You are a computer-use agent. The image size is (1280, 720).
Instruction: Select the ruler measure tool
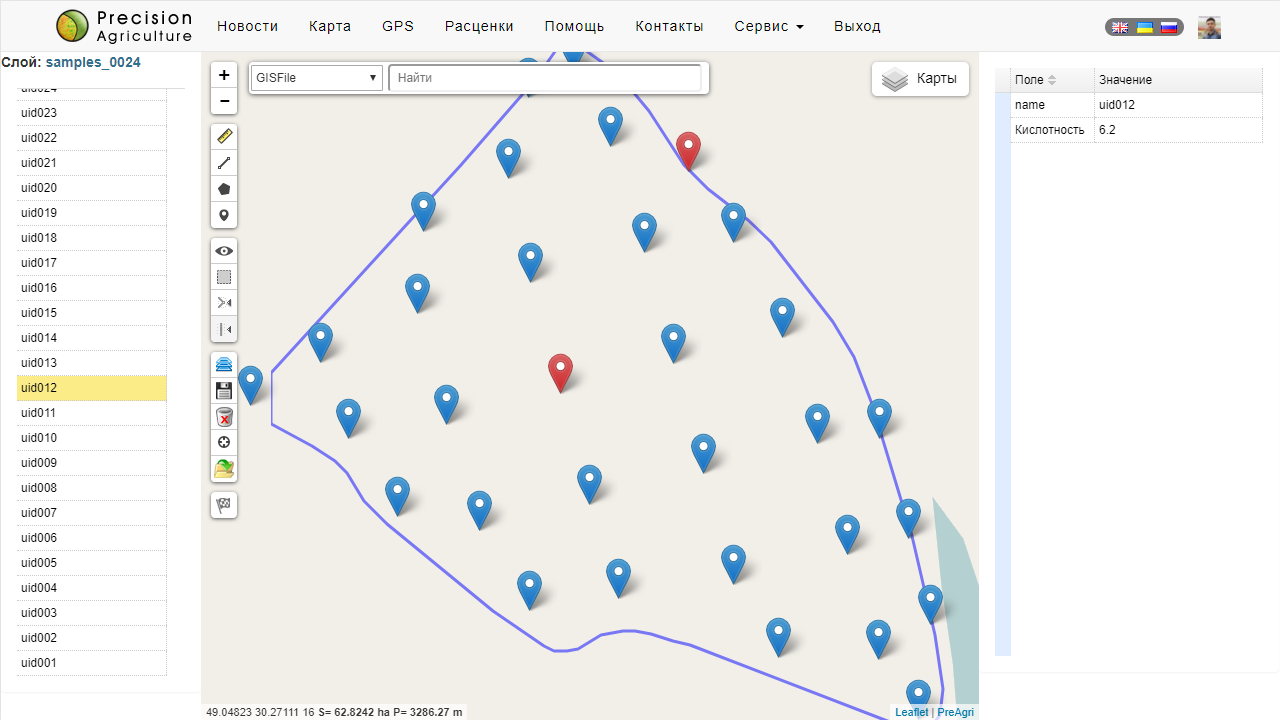tap(224, 137)
